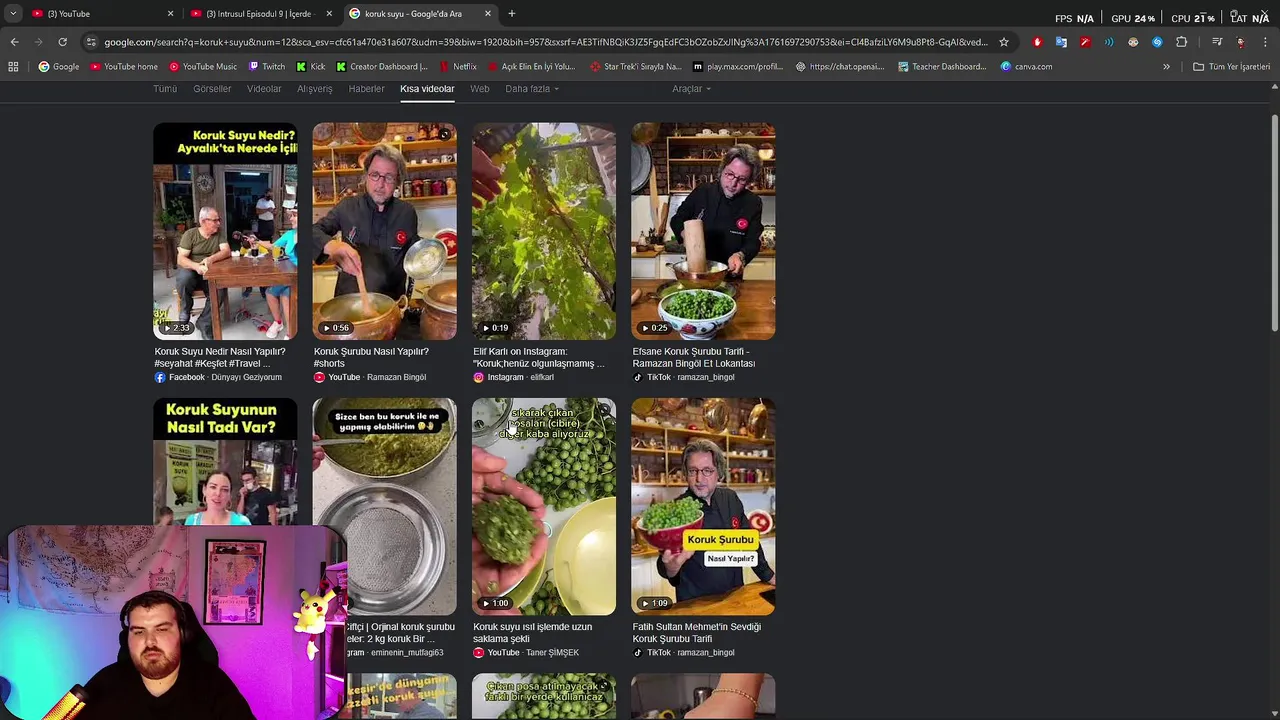Open the Star Trek'i Sirayla bookmark
The width and height of the screenshot is (1280, 720).
[636, 67]
